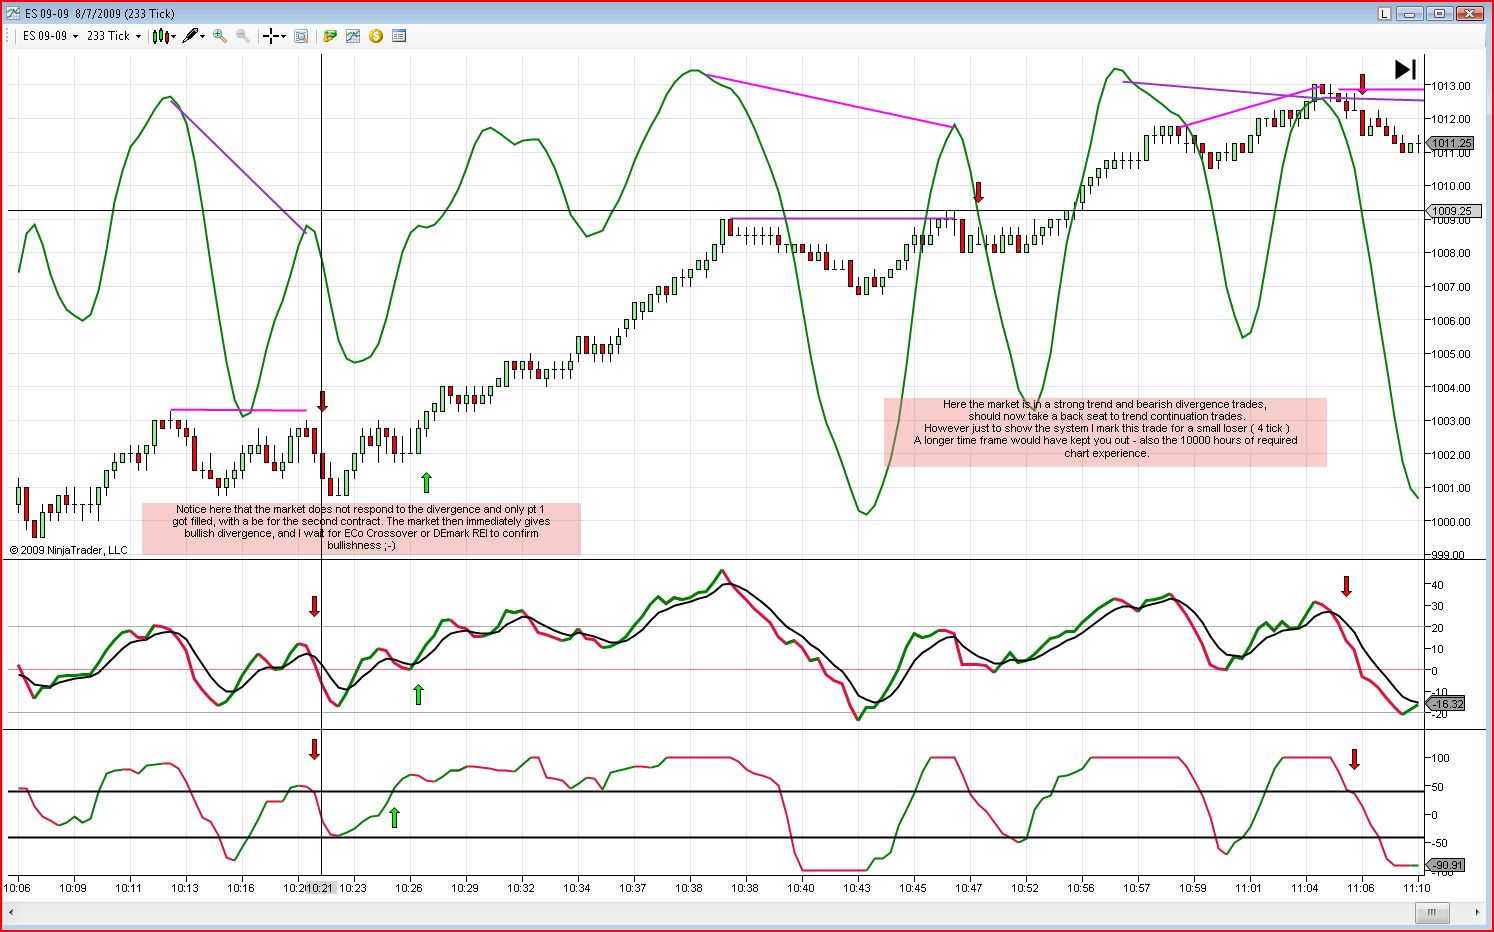Open the green Strategies icon
This screenshot has height=932, width=1494.
click(330, 36)
